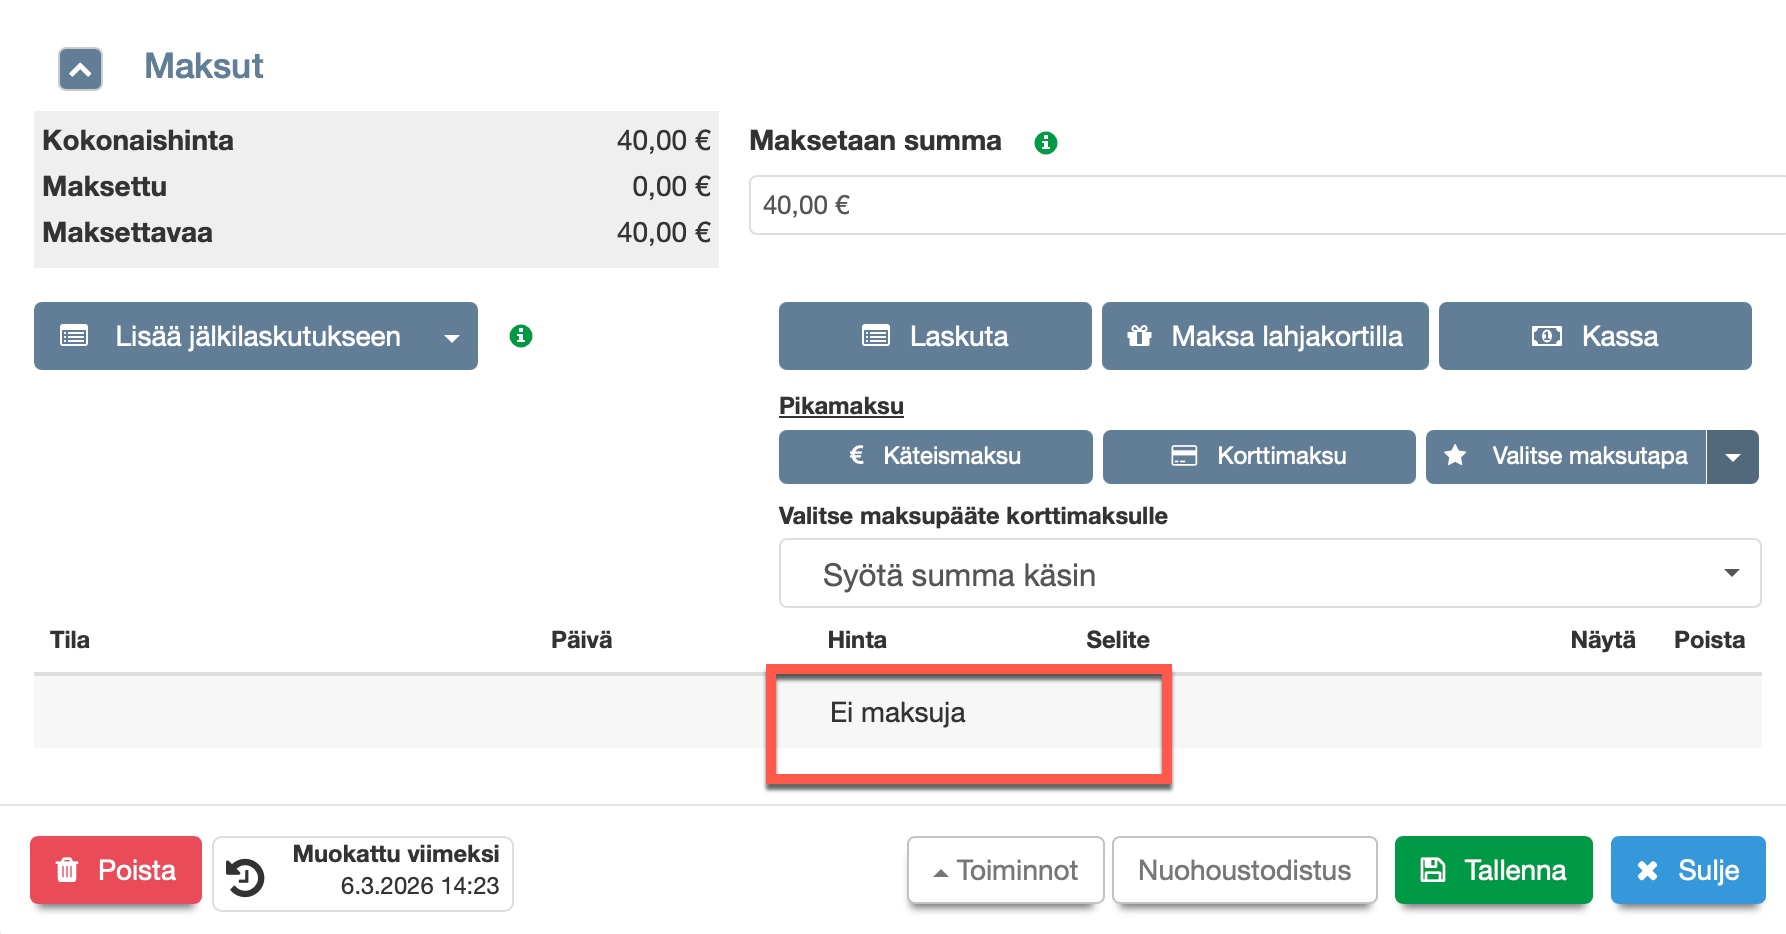The image size is (1786, 934).
Task: Close the dialog with Sulje button
Action: pos(1687,870)
